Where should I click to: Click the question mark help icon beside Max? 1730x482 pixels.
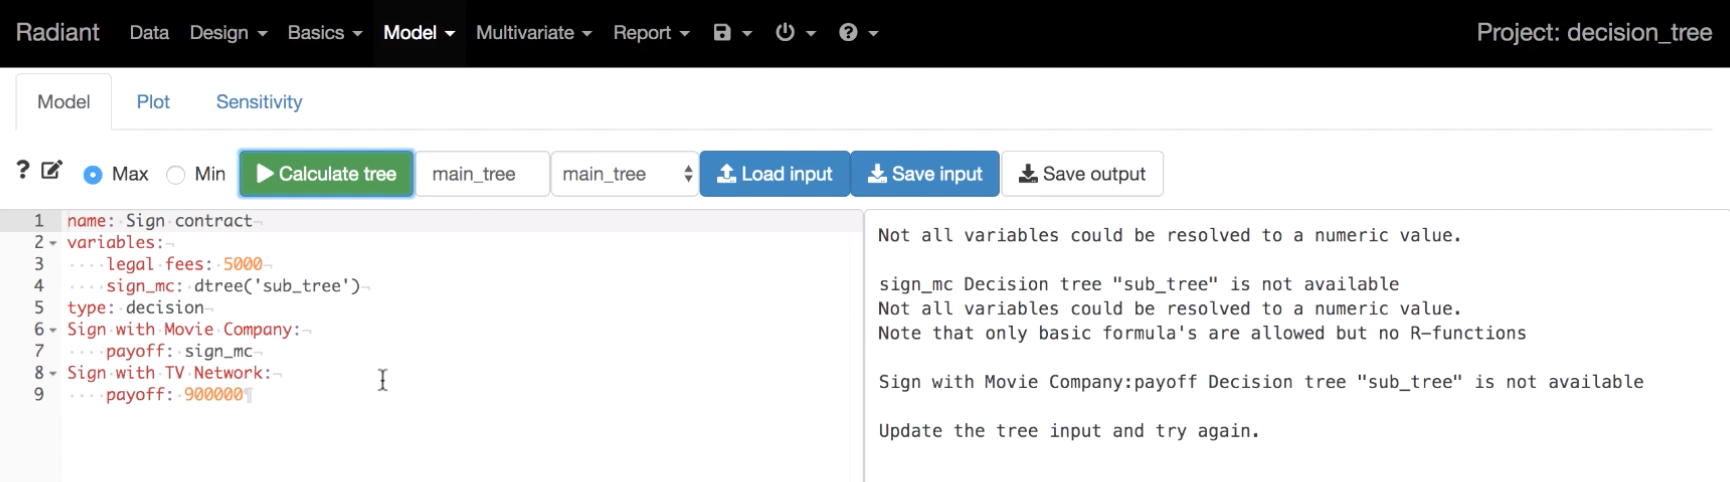coord(23,170)
